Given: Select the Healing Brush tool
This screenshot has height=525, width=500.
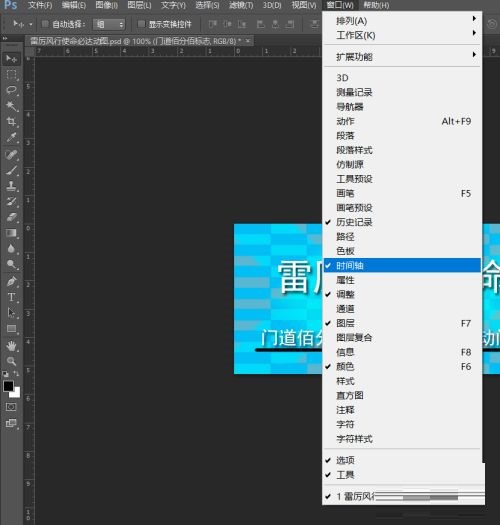Looking at the screenshot, I should click(11, 155).
